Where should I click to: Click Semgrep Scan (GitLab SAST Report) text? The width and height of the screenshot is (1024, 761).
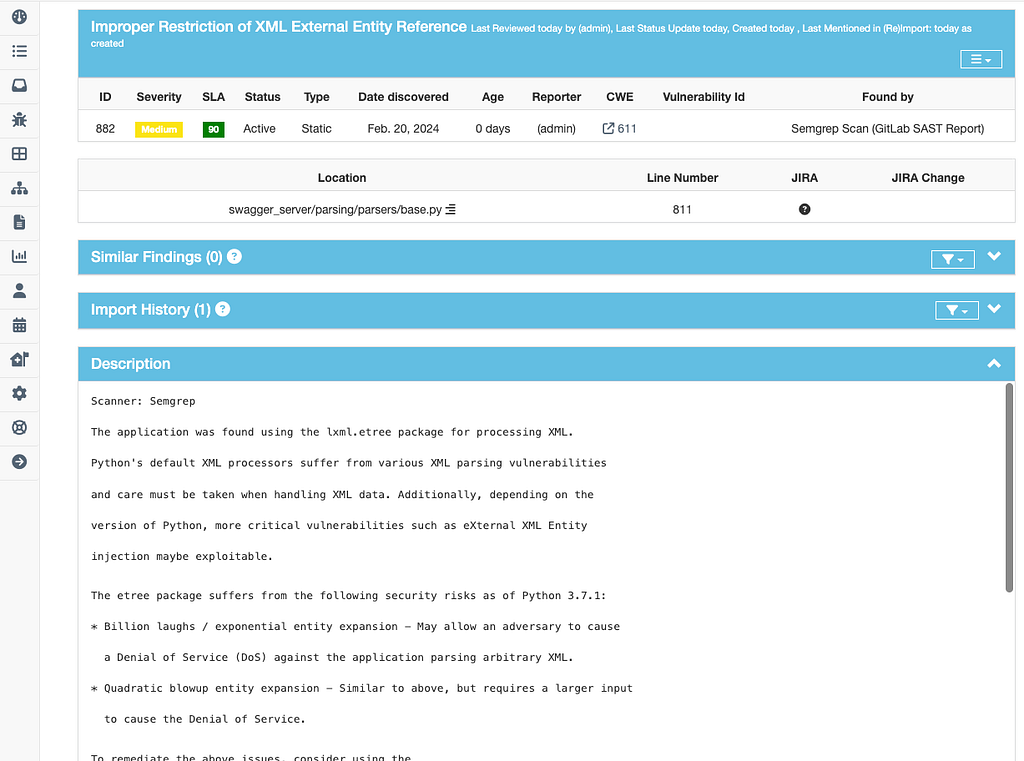tap(888, 129)
